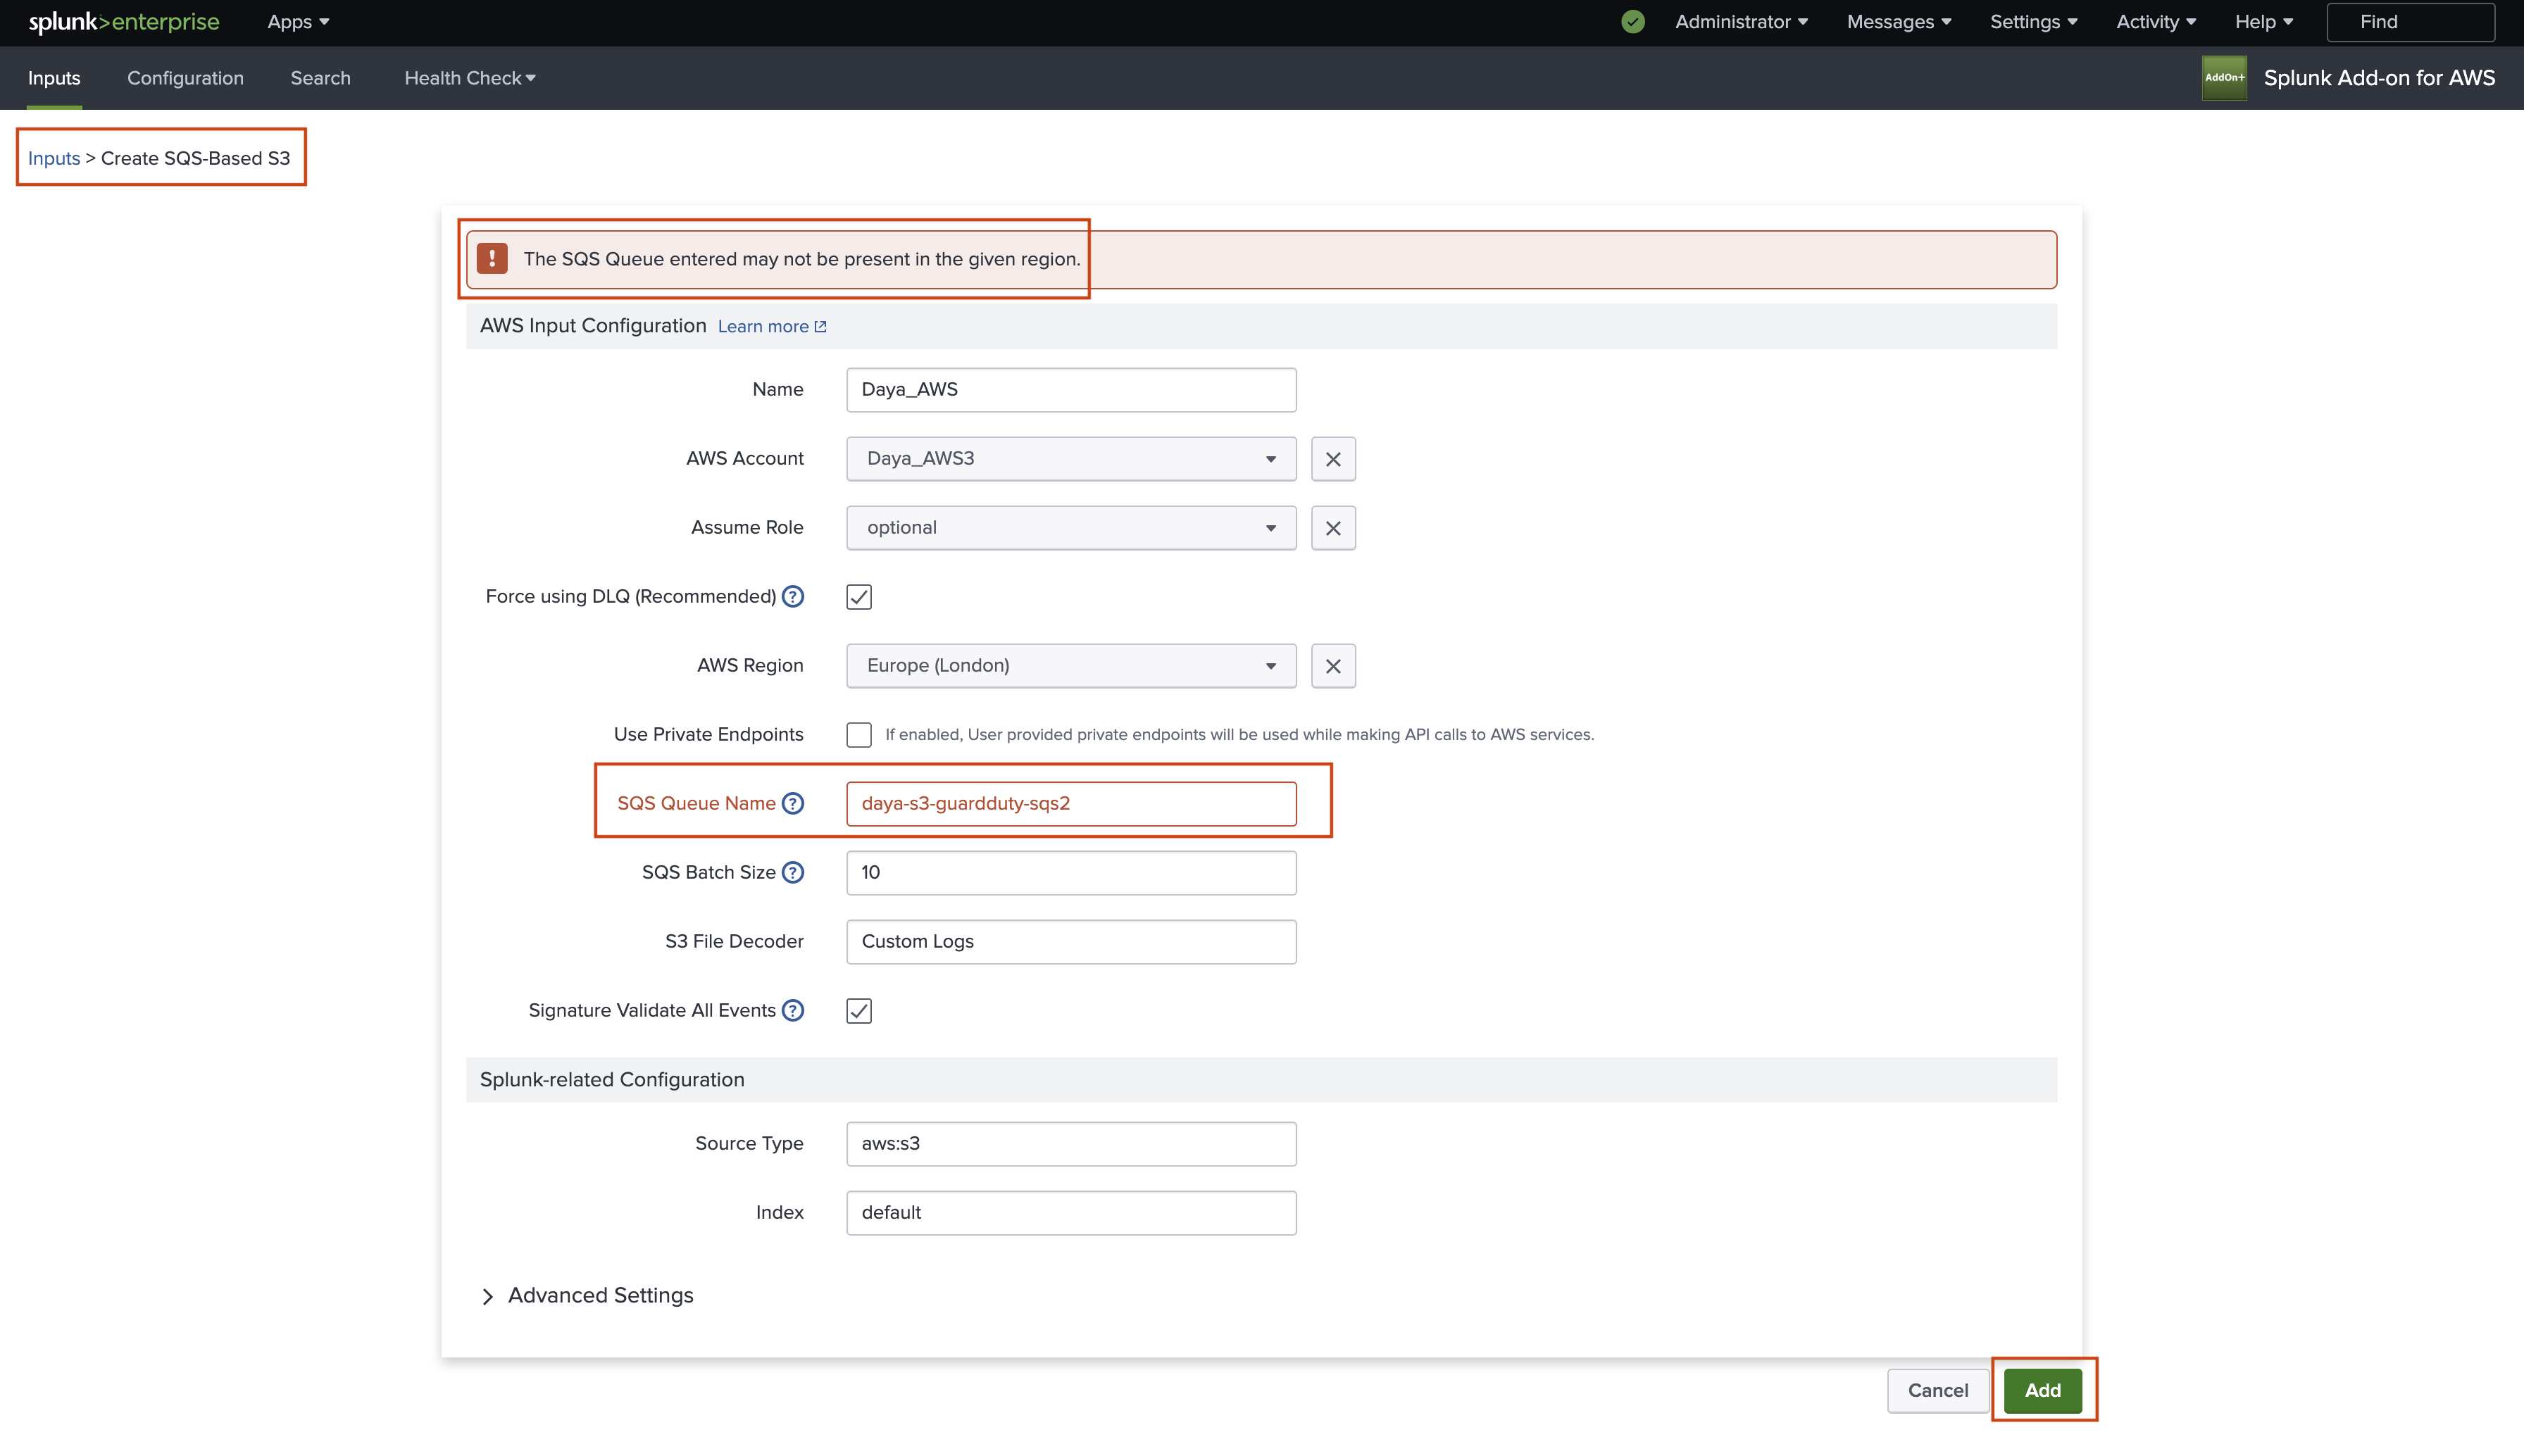Click the splunk>enterprise logo
2524x1456 pixels.
pos(124,22)
